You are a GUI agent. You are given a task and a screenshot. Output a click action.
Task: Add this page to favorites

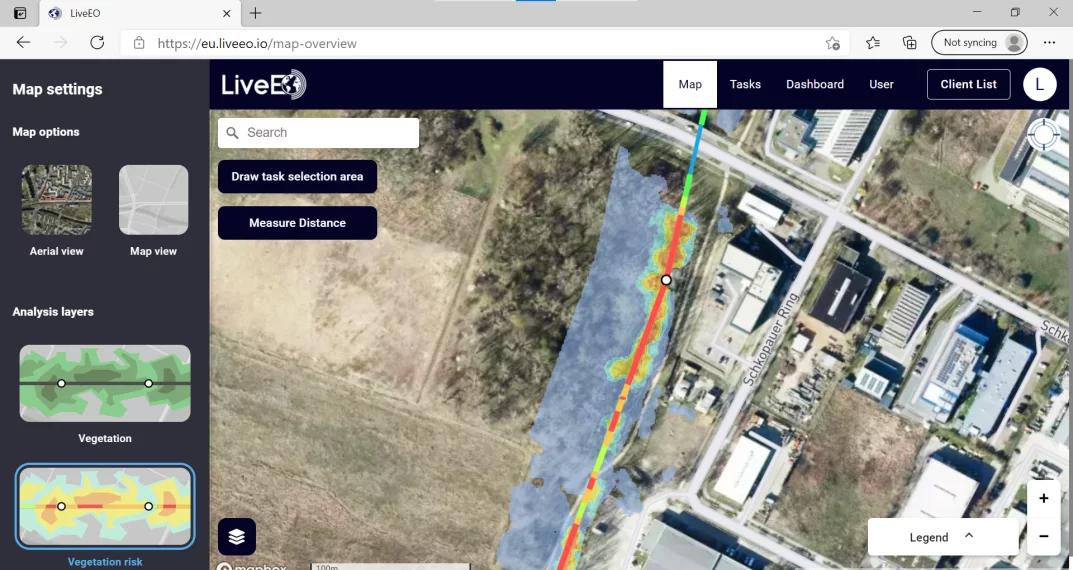click(x=832, y=43)
